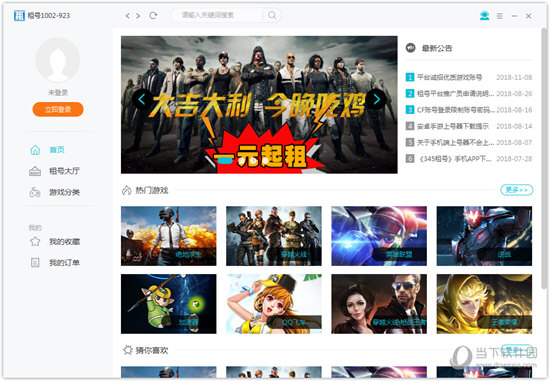Viewport: 550px width, 381px height.
Task: Open the customer service headset icon
Action: tap(484, 15)
